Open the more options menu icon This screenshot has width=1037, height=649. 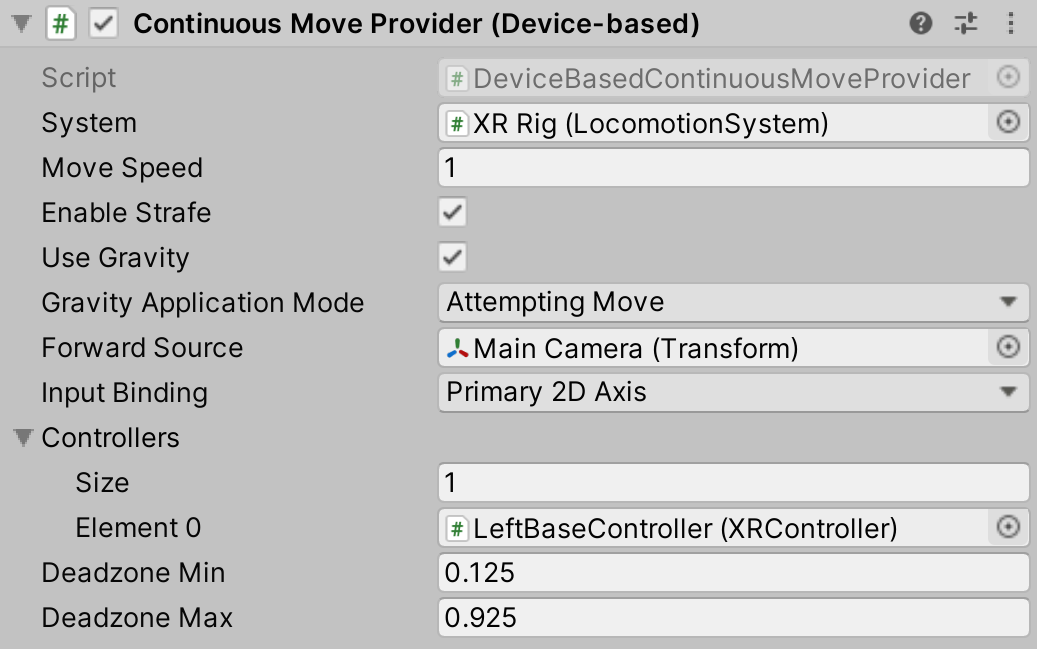point(1012,22)
